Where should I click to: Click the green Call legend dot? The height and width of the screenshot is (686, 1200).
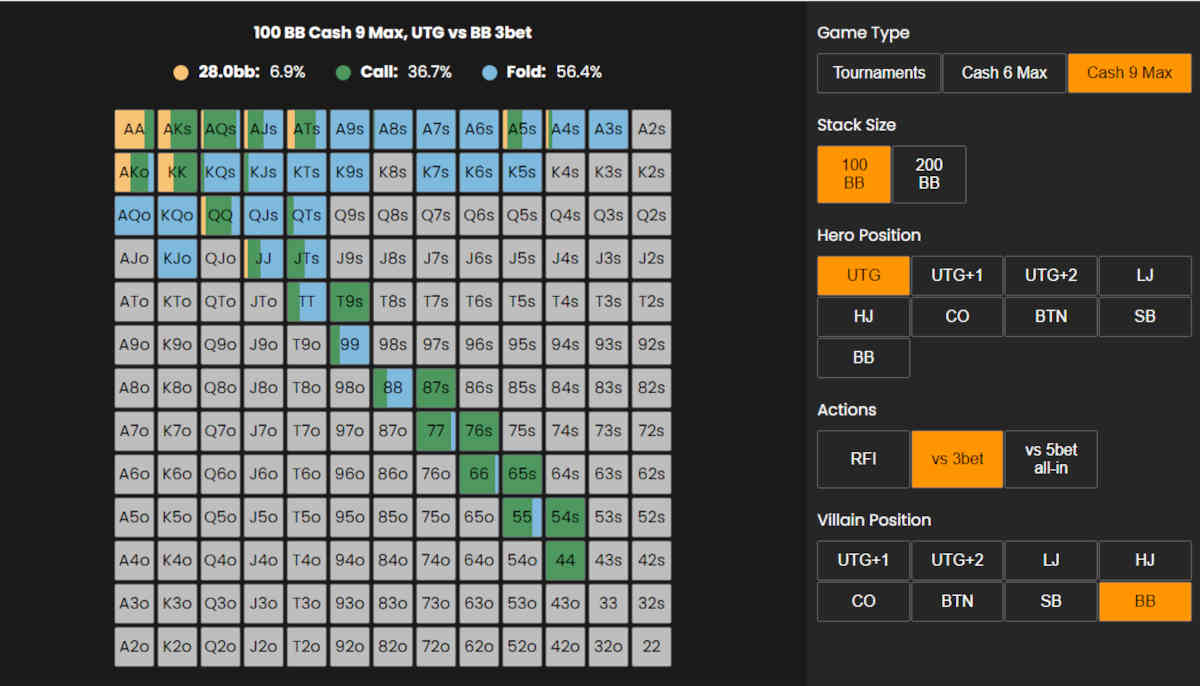point(343,72)
